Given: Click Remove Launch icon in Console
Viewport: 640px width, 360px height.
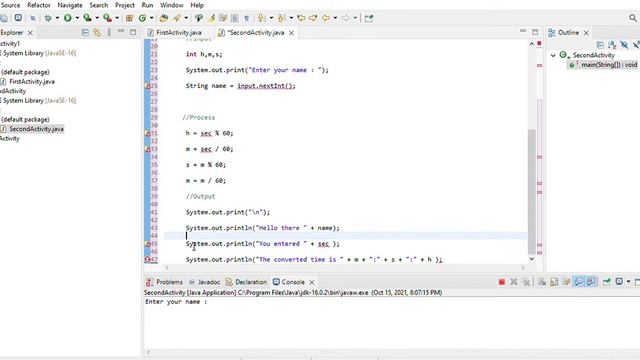Looking at the screenshot, I should coord(514,282).
